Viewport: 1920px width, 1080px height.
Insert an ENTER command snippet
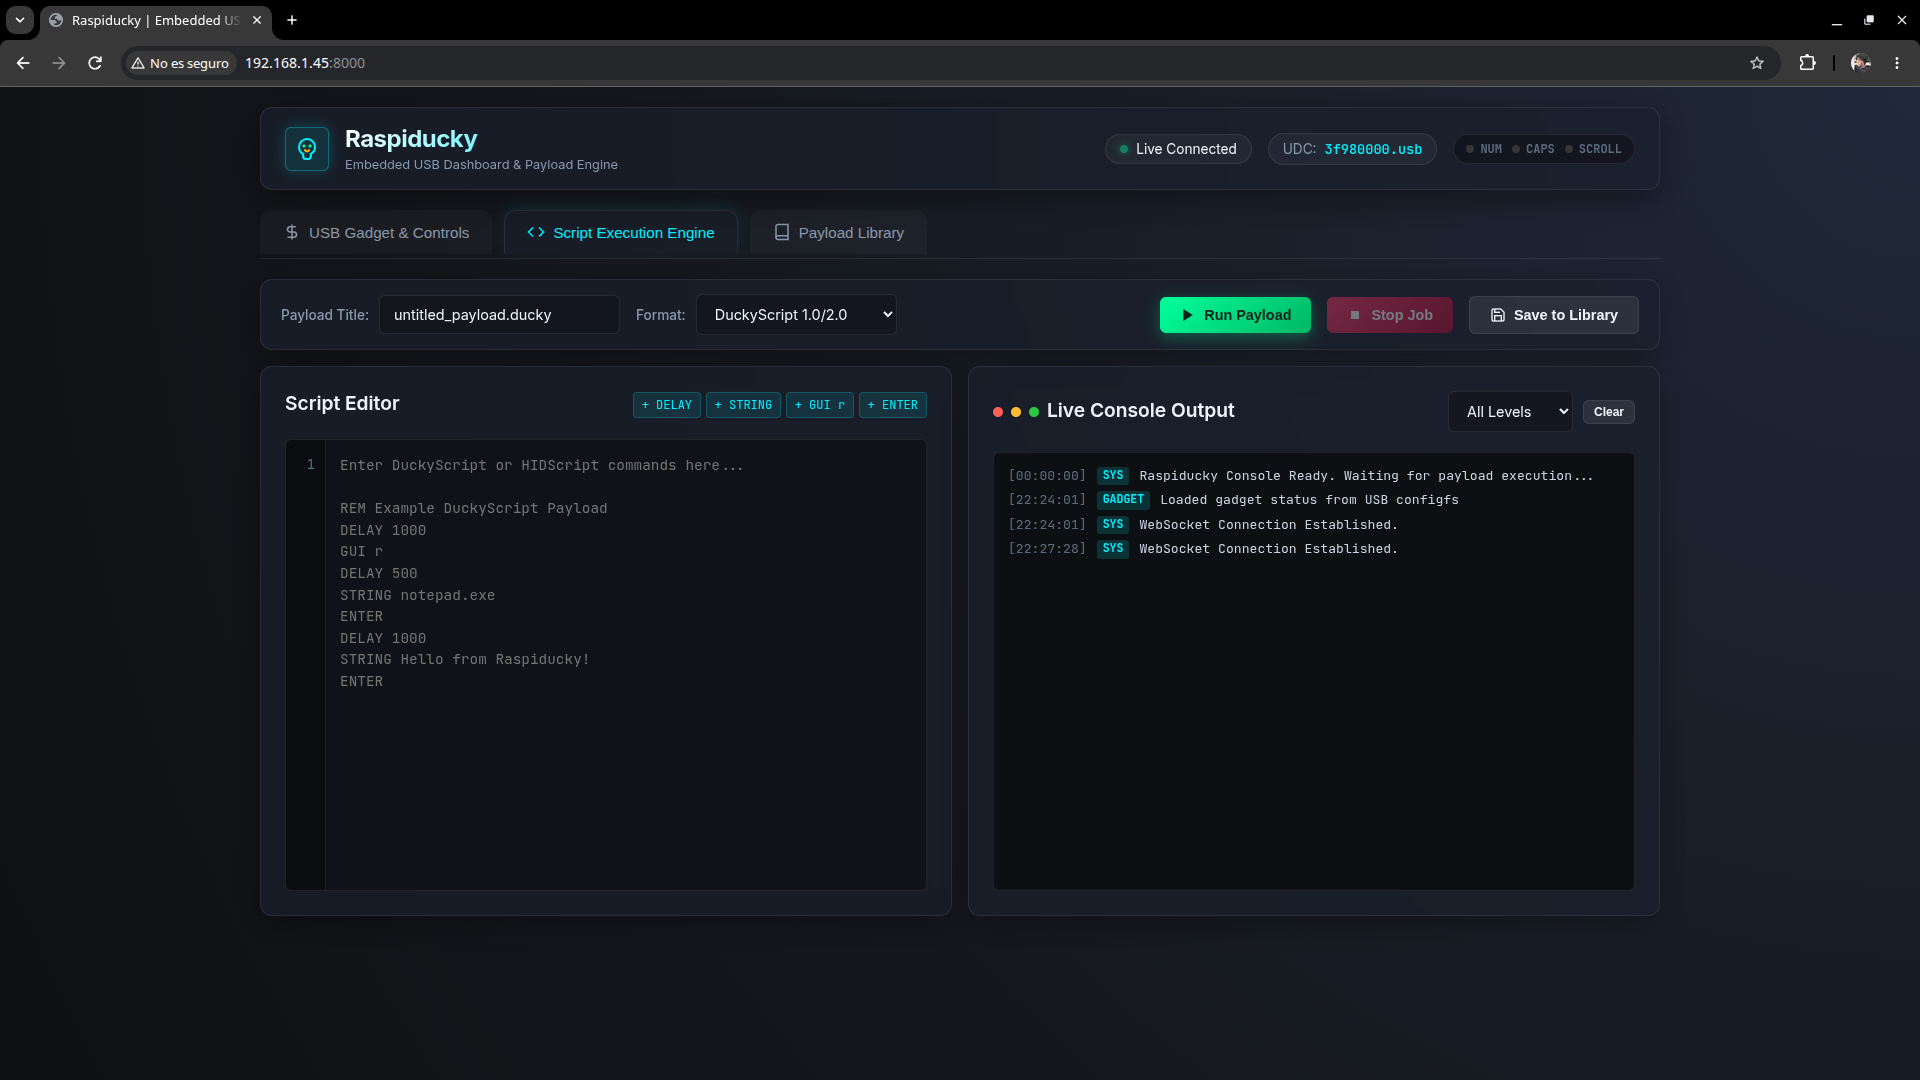pos(893,405)
